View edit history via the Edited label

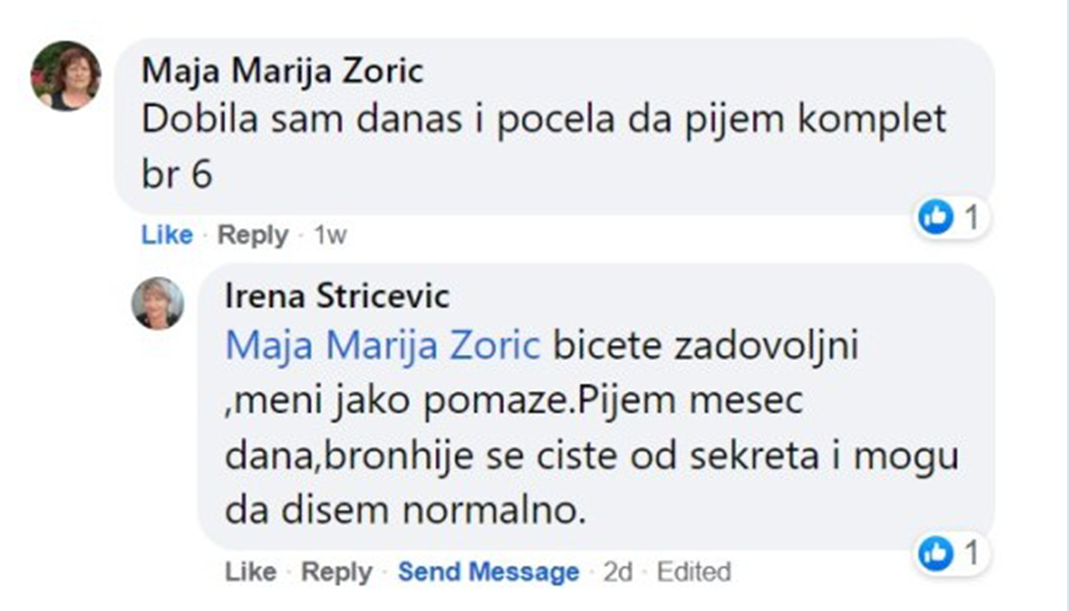(693, 572)
